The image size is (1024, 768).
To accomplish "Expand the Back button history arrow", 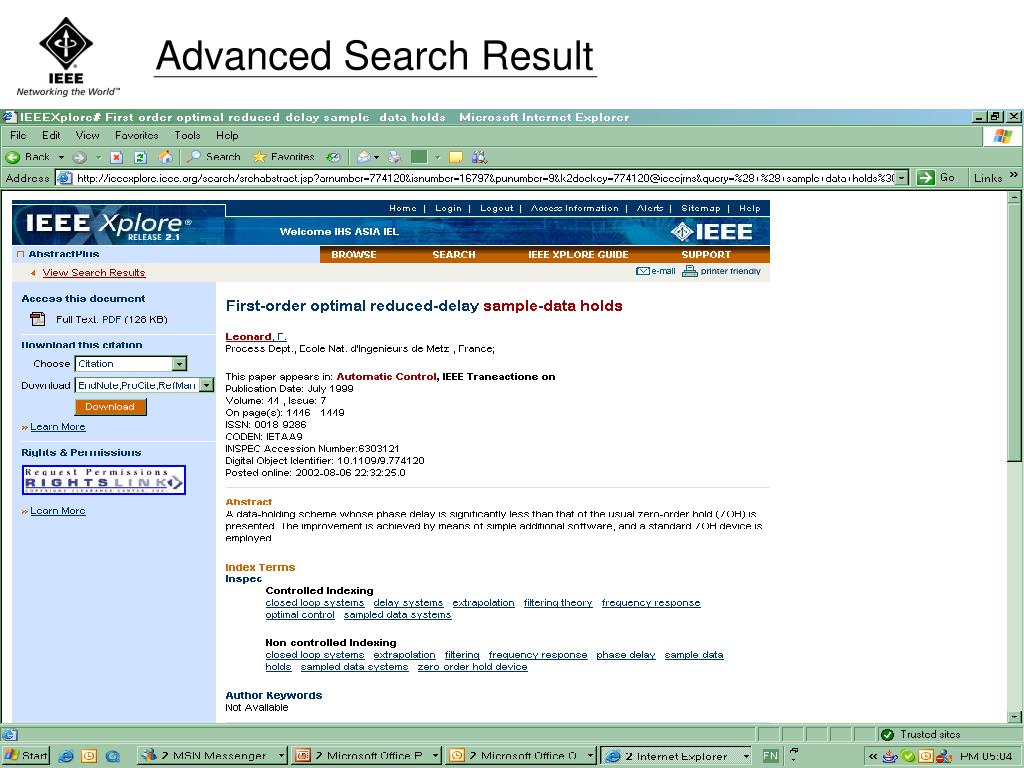I will coord(61,157).
